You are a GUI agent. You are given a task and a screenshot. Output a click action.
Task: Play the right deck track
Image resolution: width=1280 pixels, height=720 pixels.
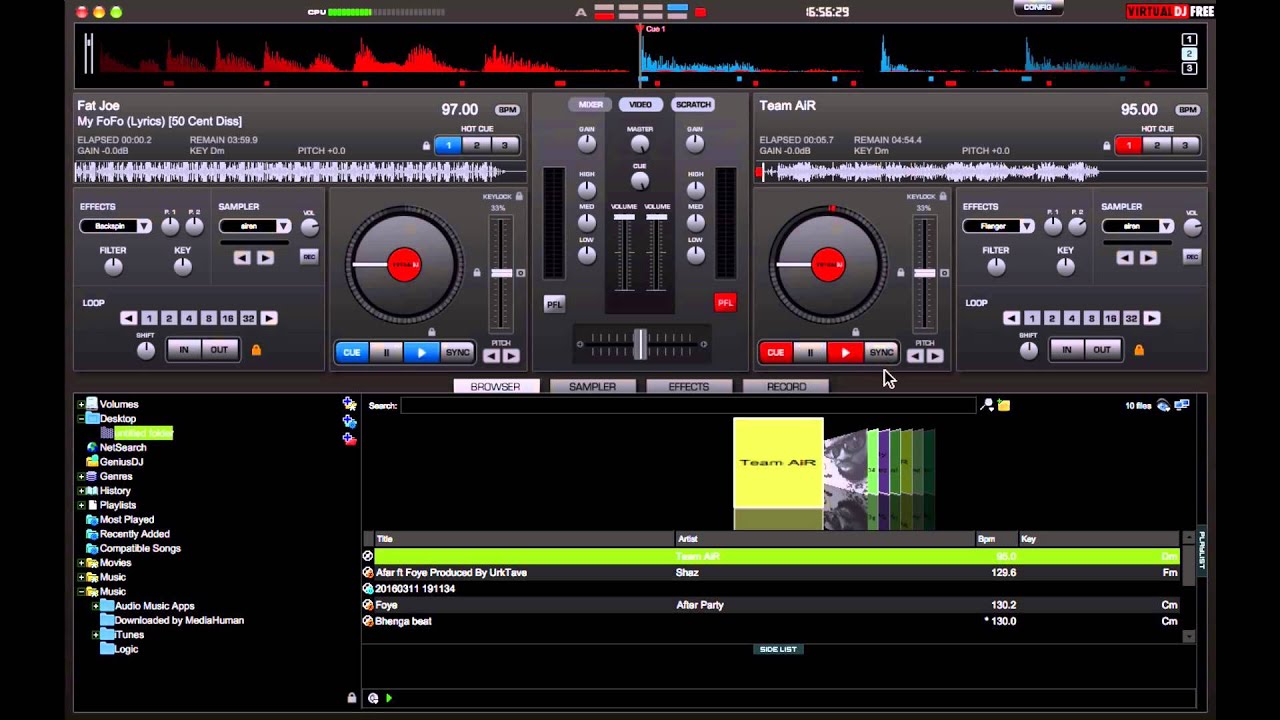[845, 352]
